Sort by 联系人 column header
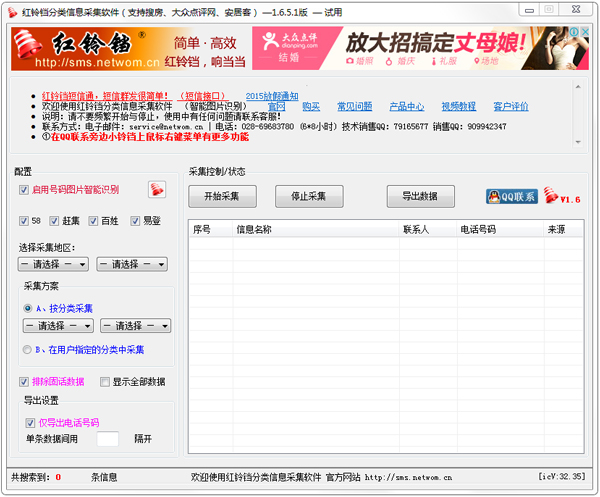 tap(428, 230)
